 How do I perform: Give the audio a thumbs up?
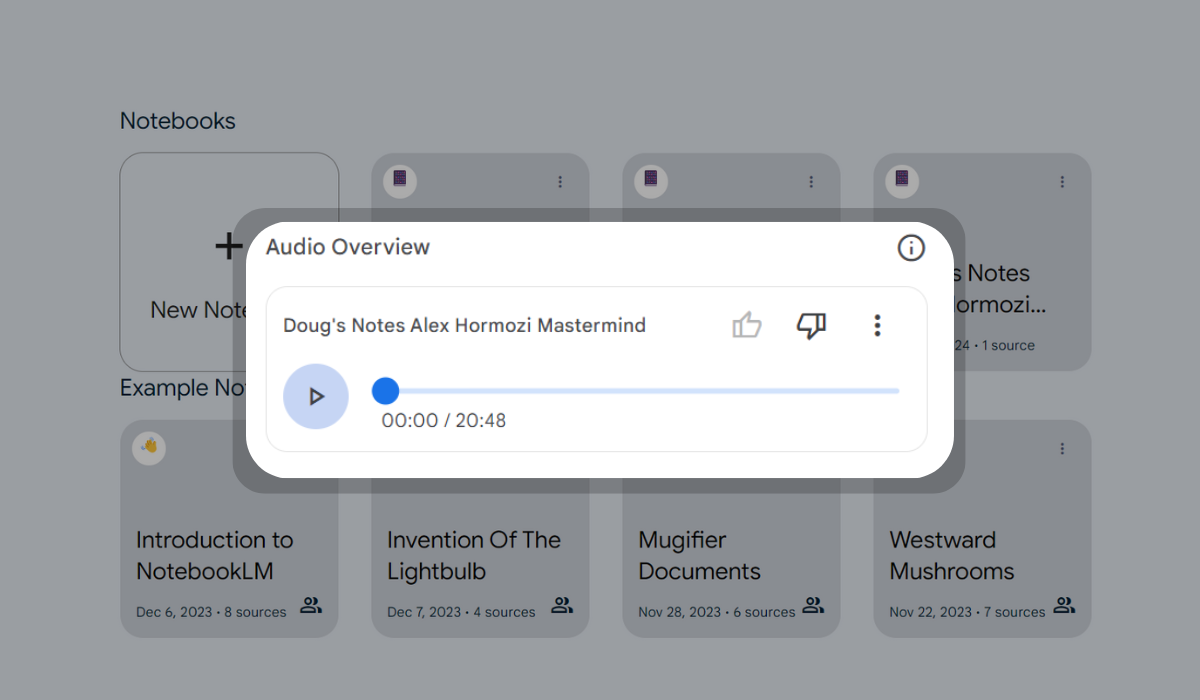747,325
